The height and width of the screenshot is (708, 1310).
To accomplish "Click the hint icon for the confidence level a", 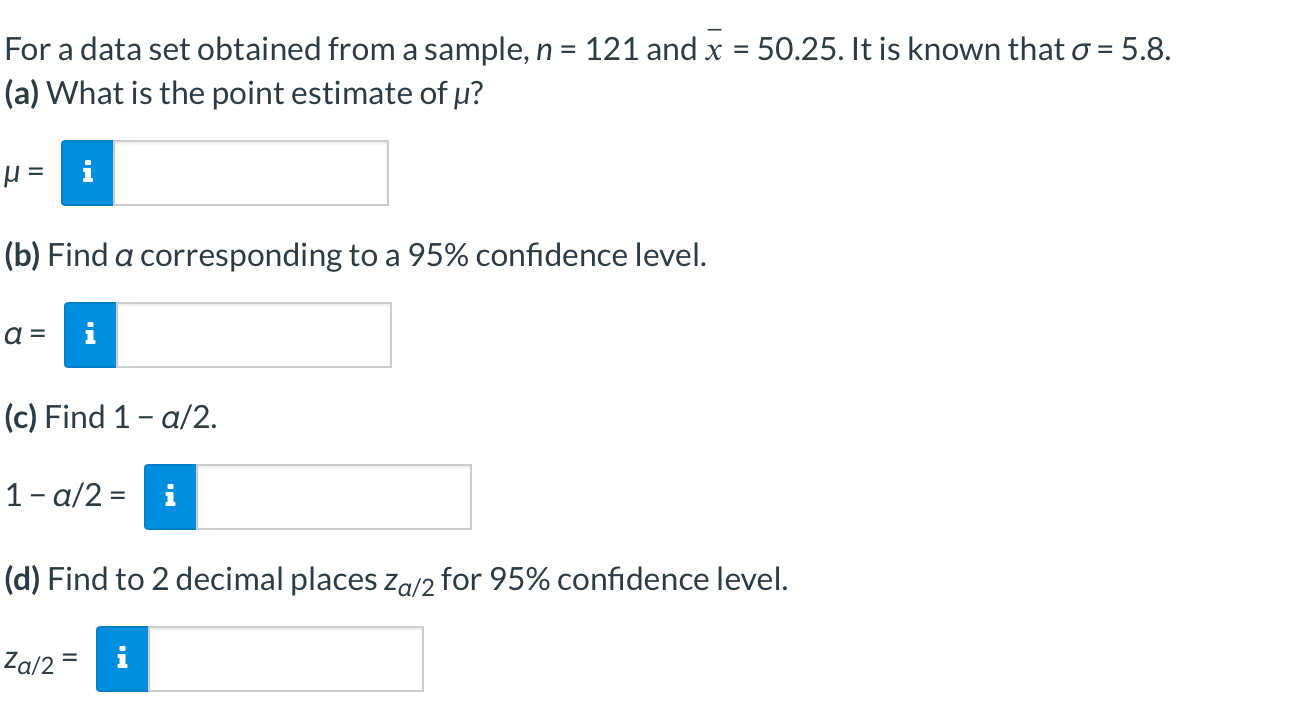I will pos(91,335).
